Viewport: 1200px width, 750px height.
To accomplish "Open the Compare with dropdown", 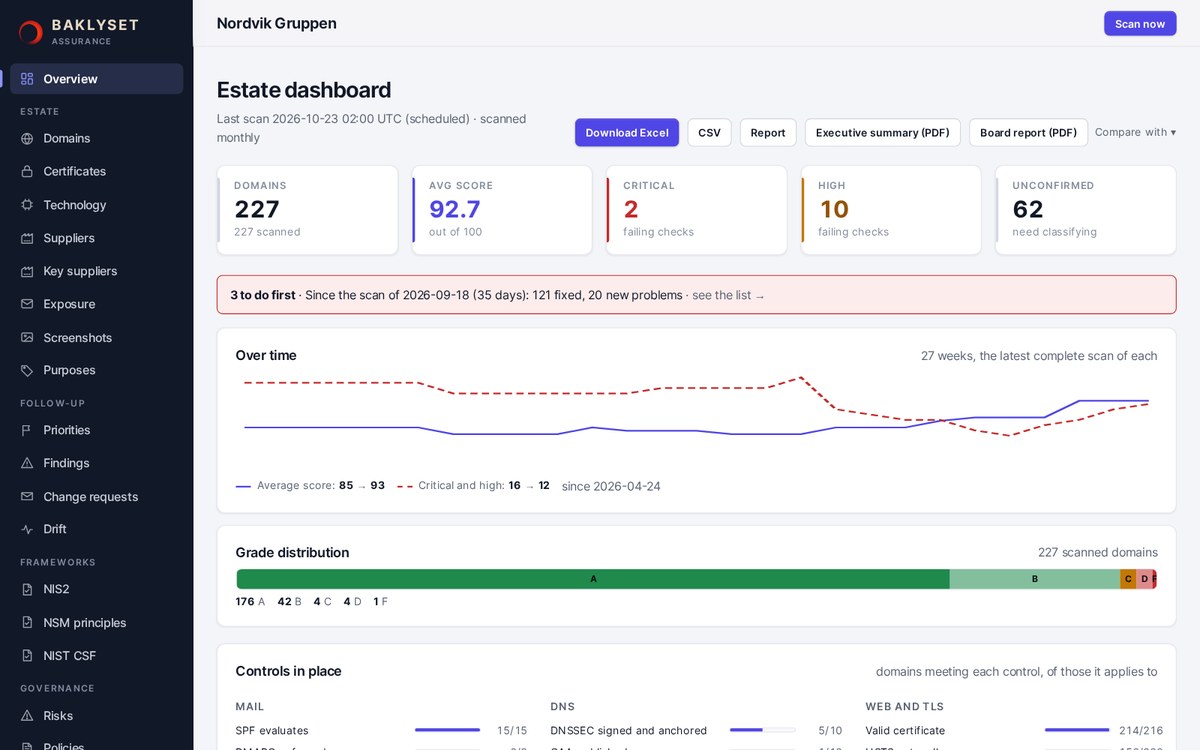I will click(x=1135, y=132).
